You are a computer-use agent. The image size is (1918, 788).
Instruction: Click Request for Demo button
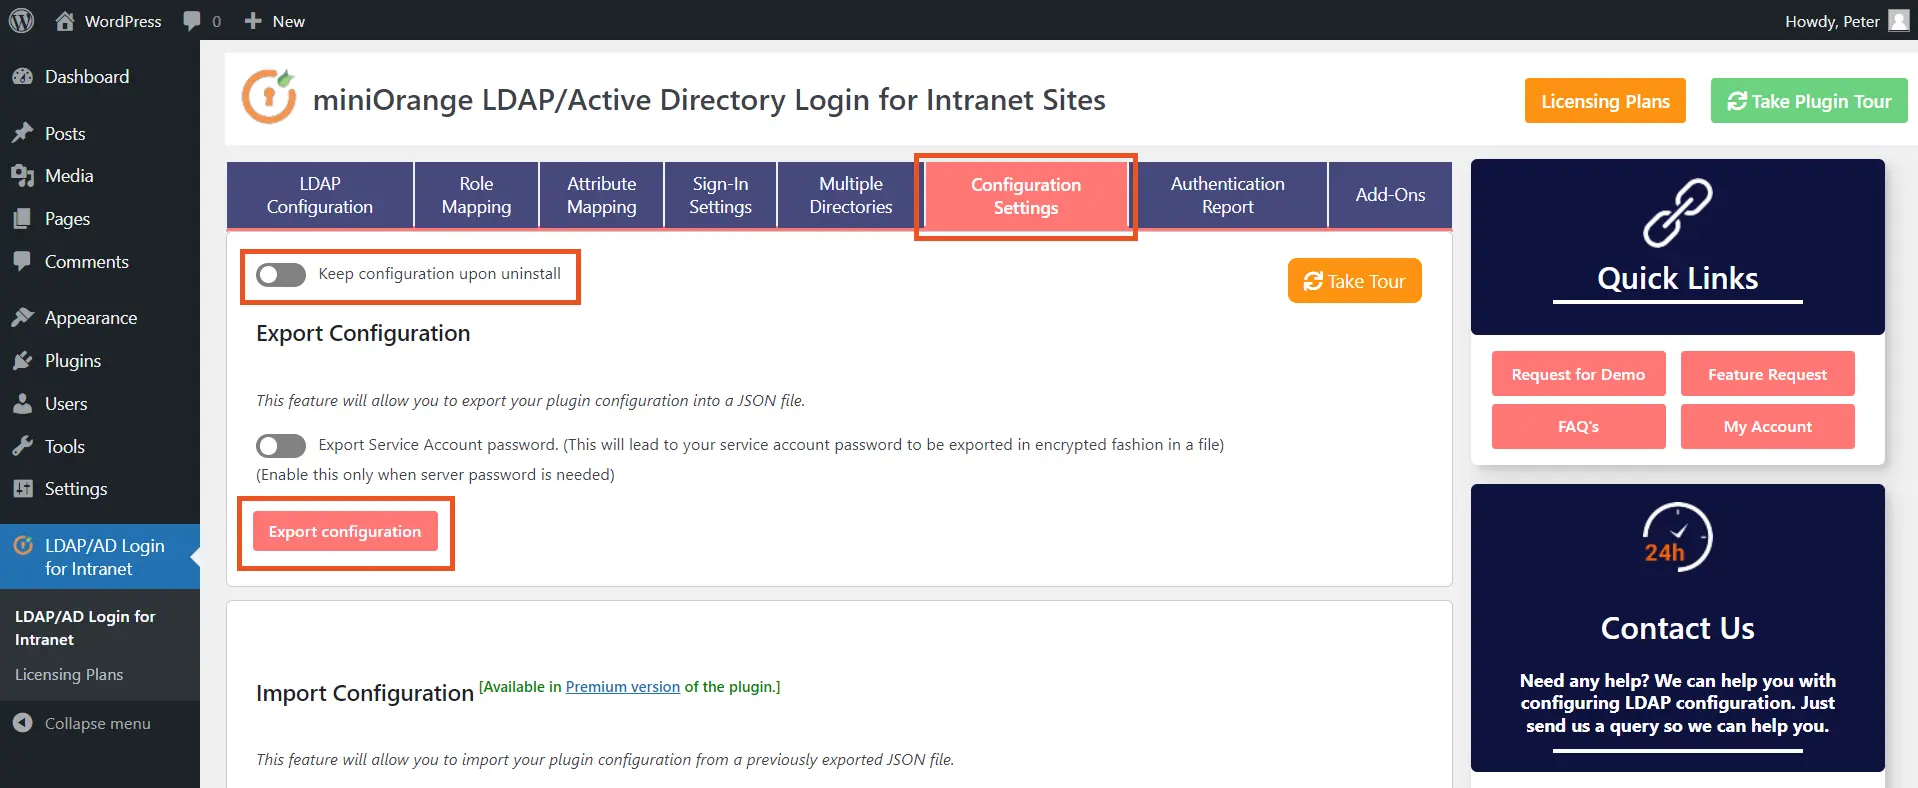tap(1578, 374)
